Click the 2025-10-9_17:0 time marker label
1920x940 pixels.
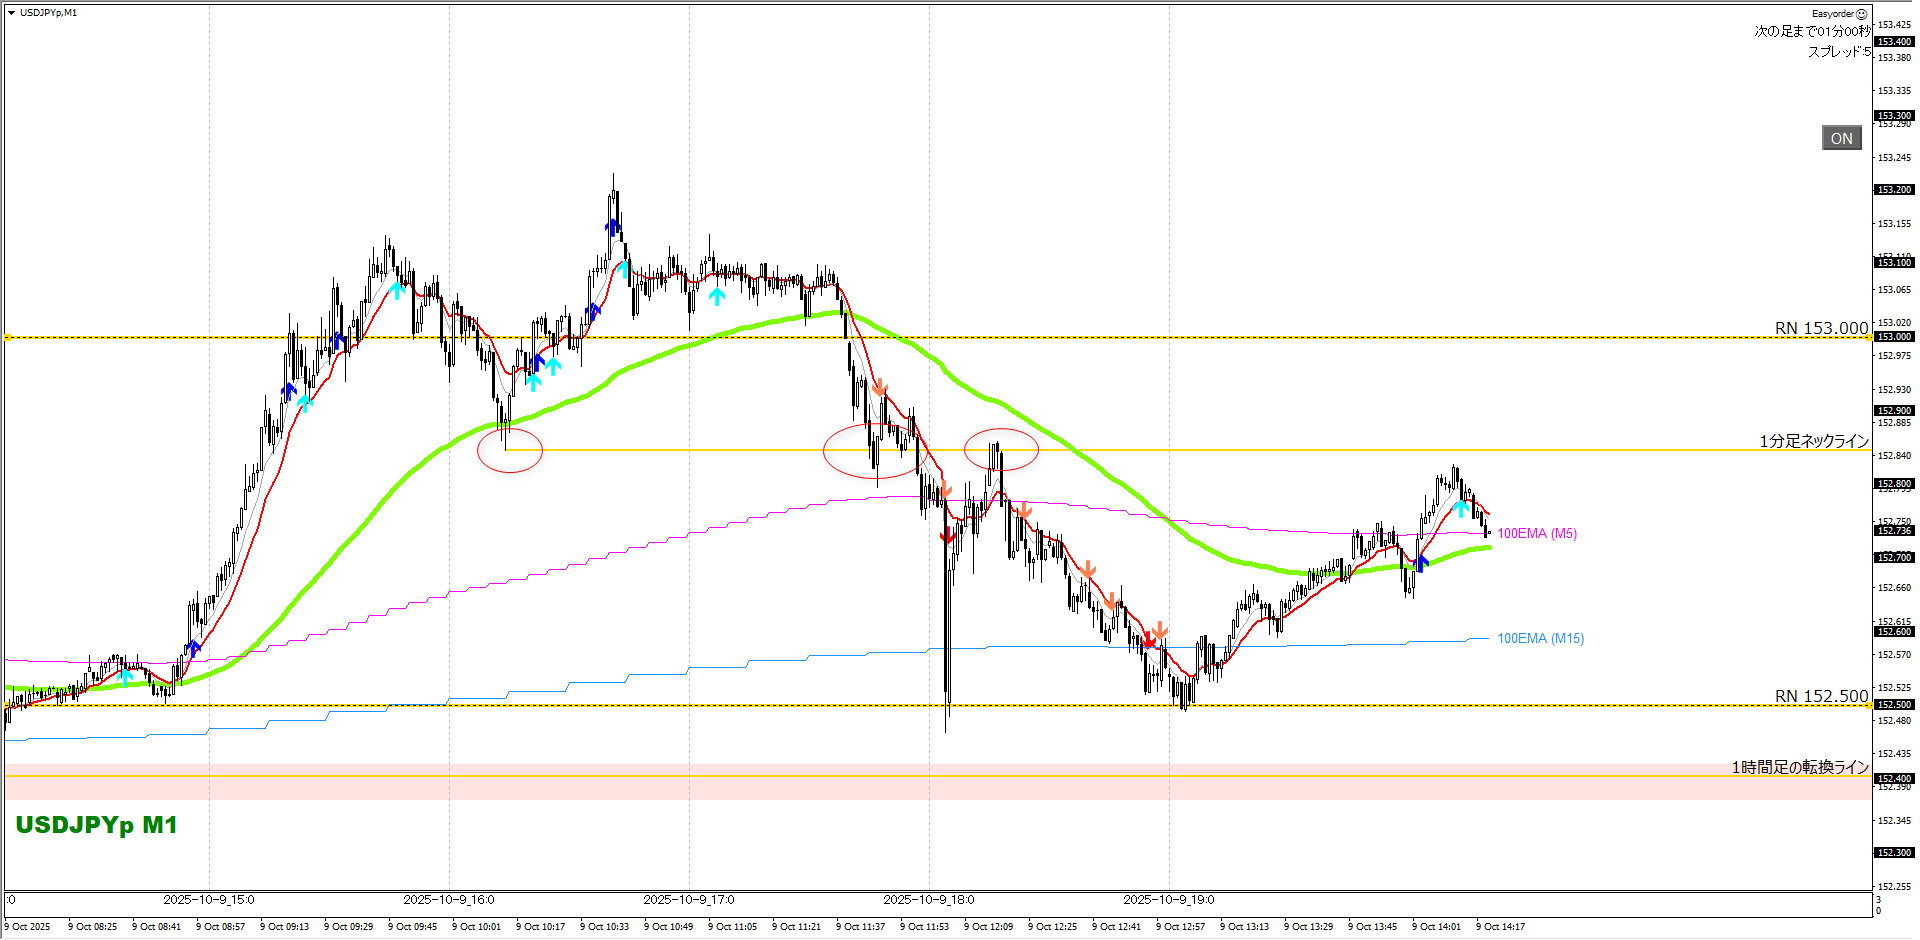pyautogui.click(x=689, y=900)
